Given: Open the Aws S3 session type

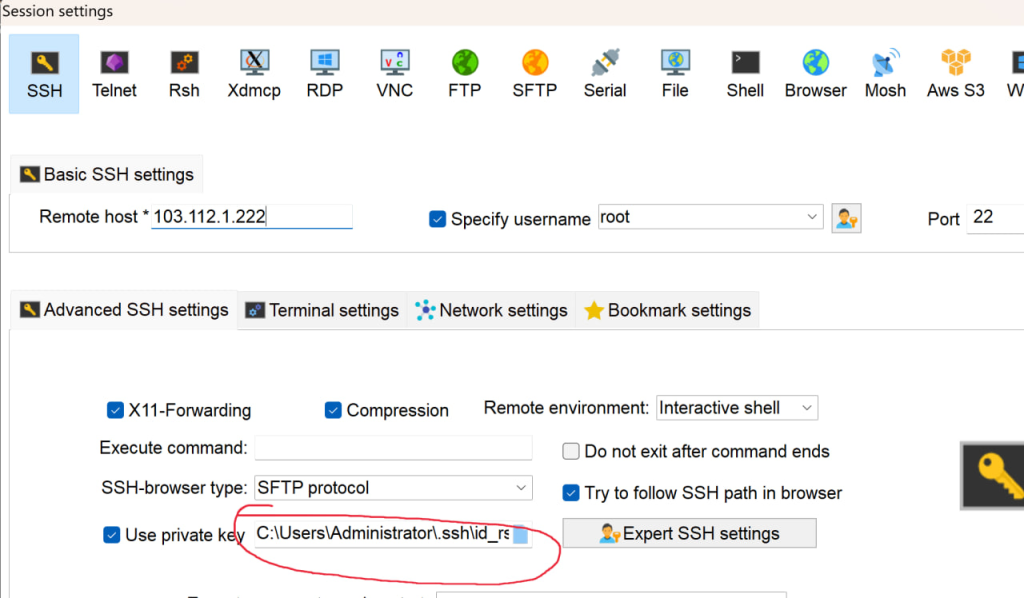Looking at the screenshot, I should tap(955, 74).
